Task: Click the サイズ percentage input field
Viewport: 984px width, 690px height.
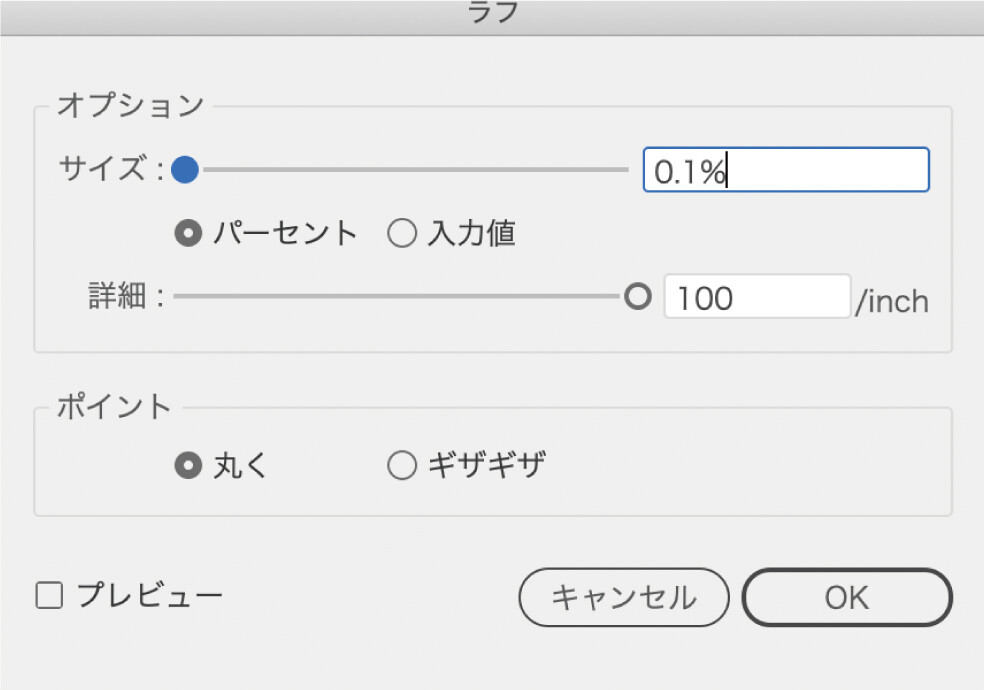Action: click(x=785, y=171)
